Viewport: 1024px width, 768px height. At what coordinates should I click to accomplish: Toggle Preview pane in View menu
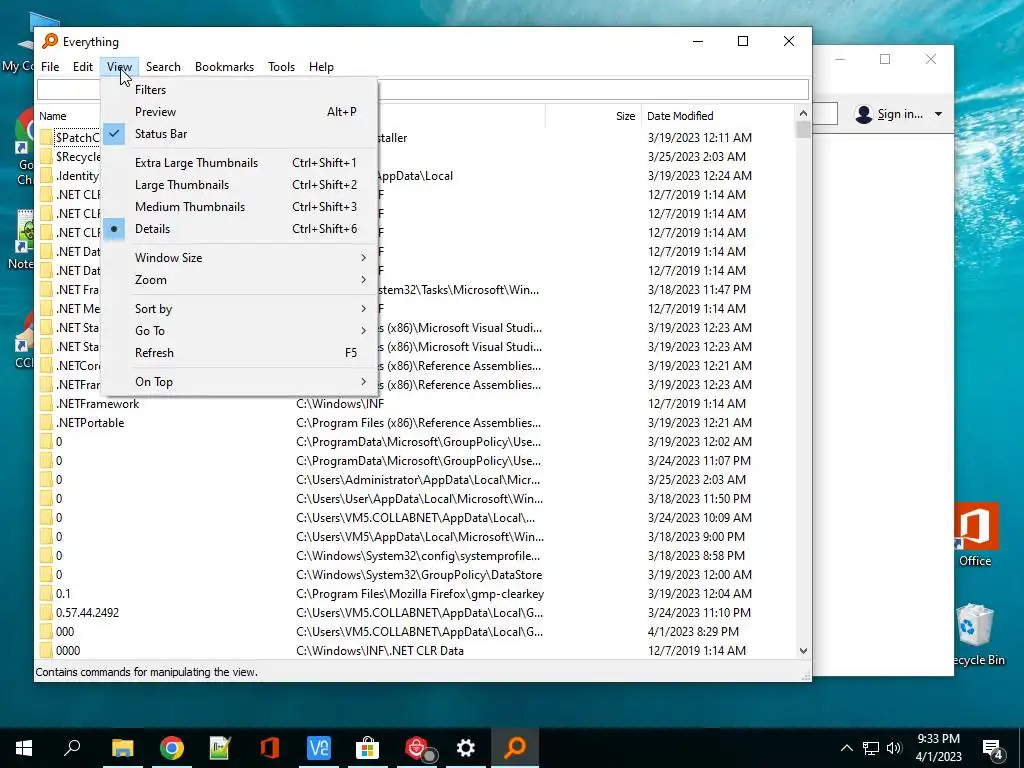[239, 112]
